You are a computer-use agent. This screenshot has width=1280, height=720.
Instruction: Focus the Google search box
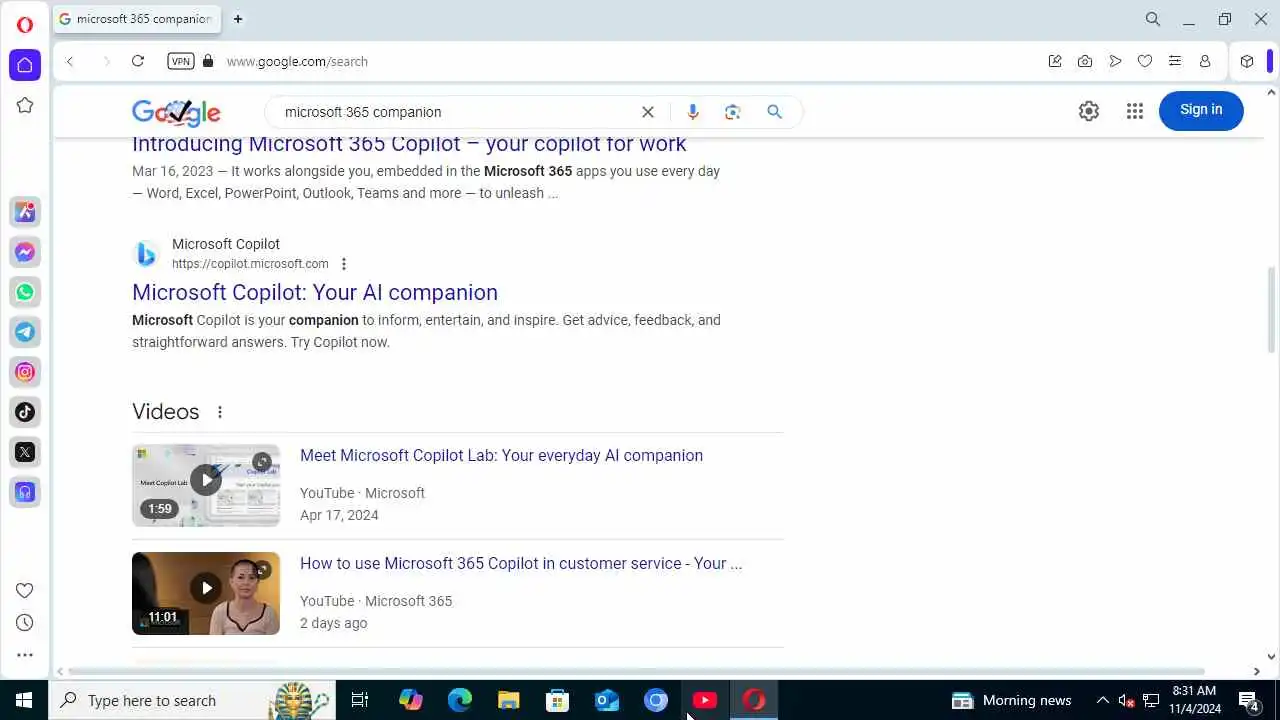point(455,112)
